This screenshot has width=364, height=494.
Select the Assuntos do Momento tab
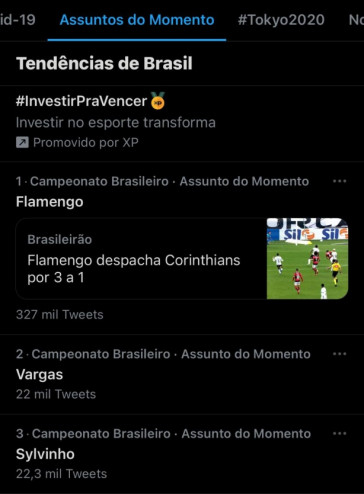137,20
